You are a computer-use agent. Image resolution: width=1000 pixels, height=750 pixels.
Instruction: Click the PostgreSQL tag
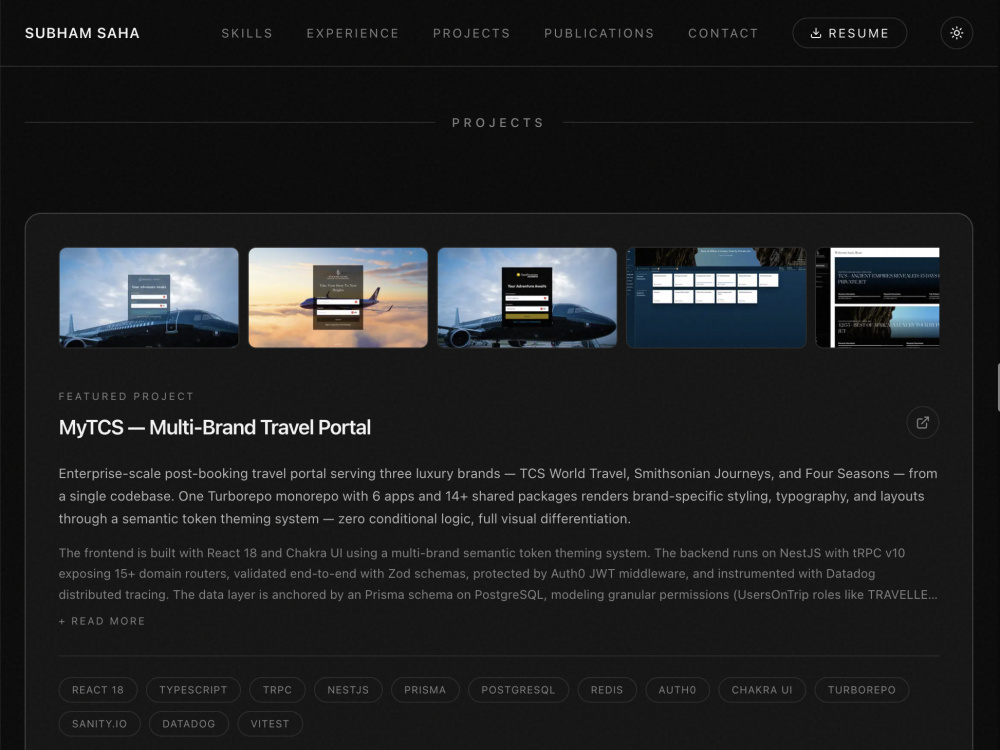pos(518,690)
